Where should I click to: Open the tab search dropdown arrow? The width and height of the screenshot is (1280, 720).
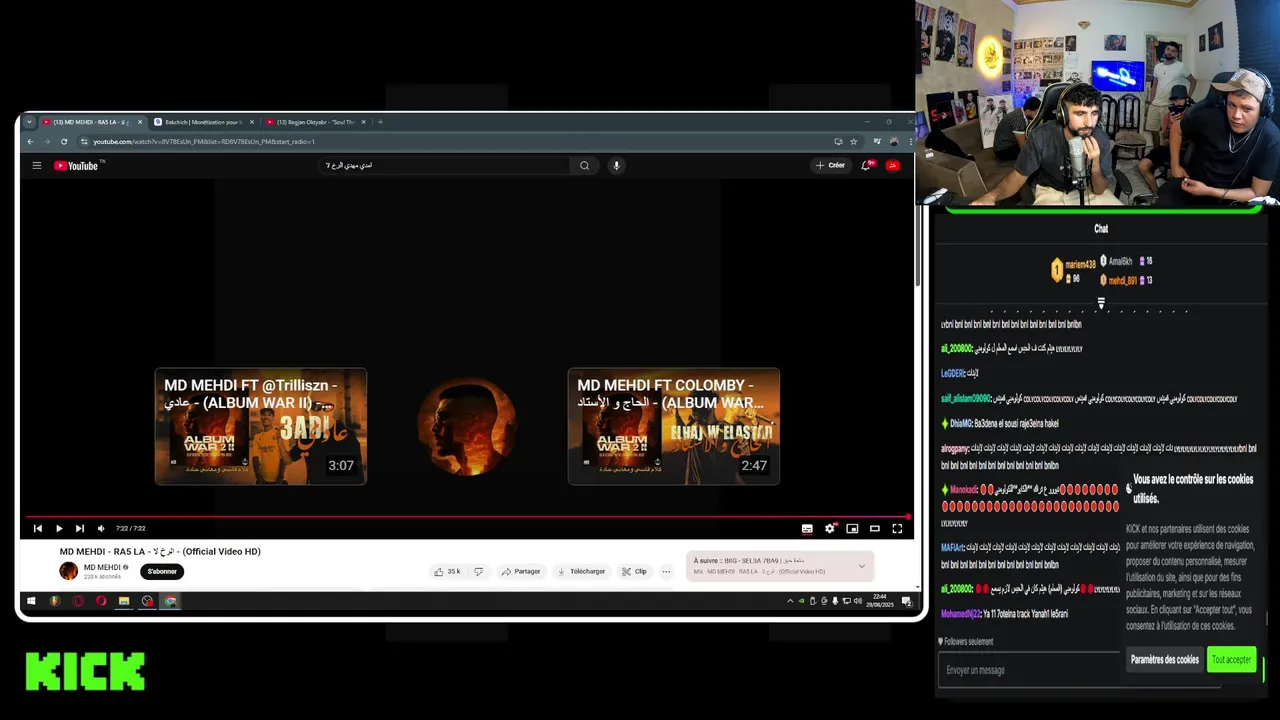[x=29, y=122]
